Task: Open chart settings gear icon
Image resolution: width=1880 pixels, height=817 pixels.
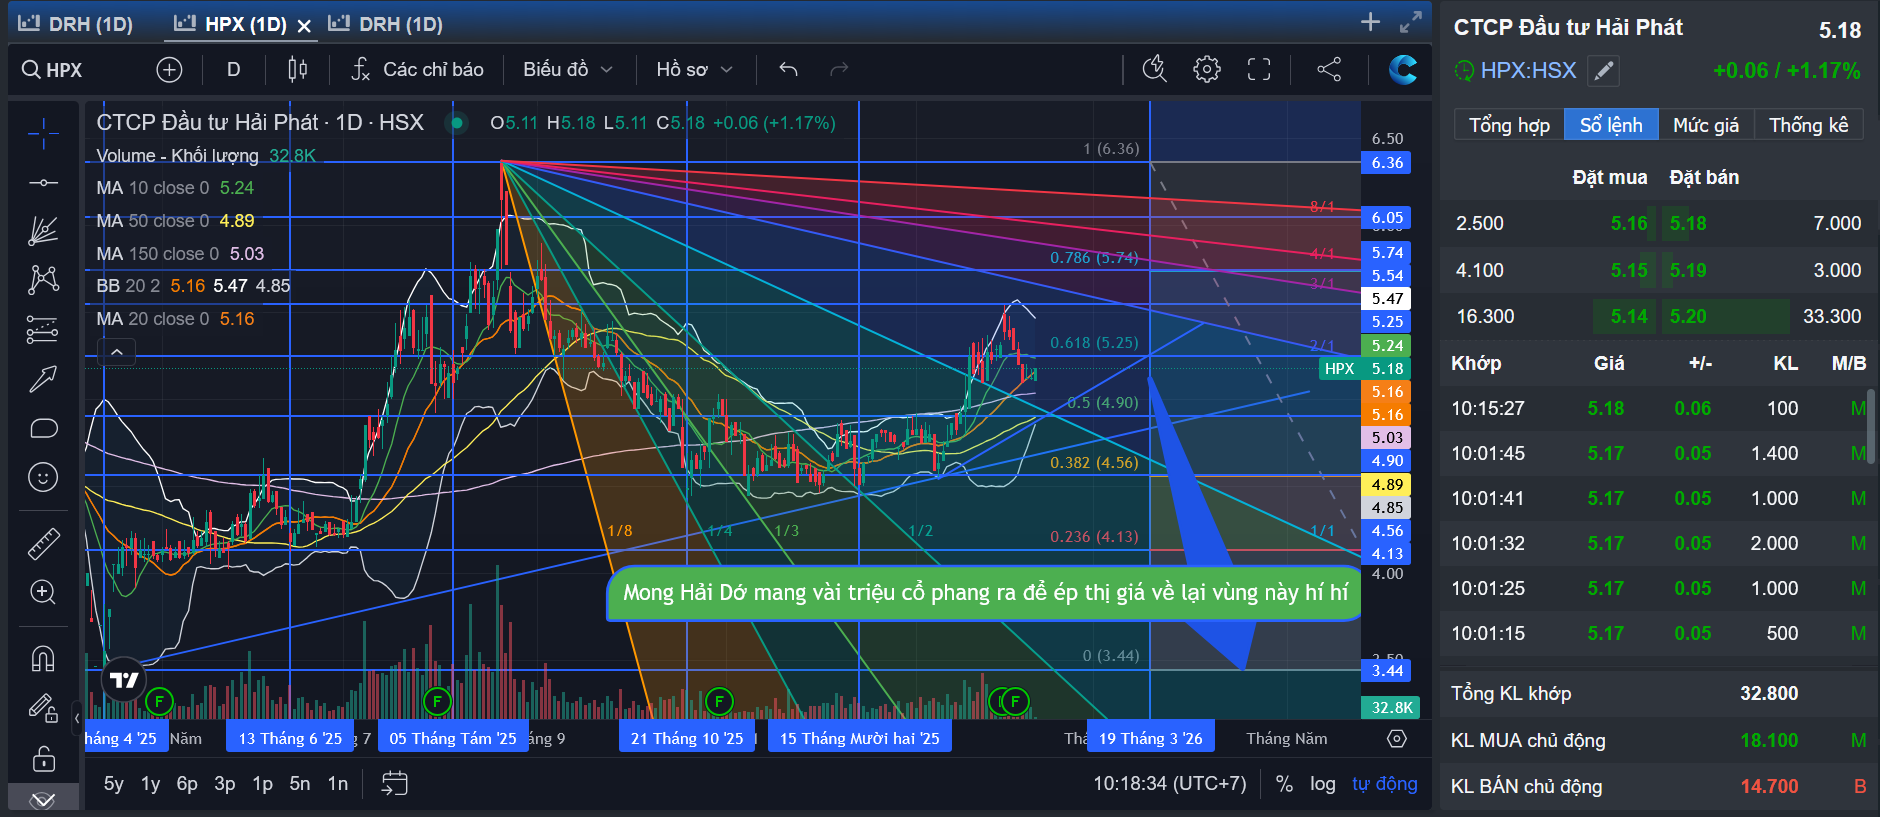Action: (1207, 69)
